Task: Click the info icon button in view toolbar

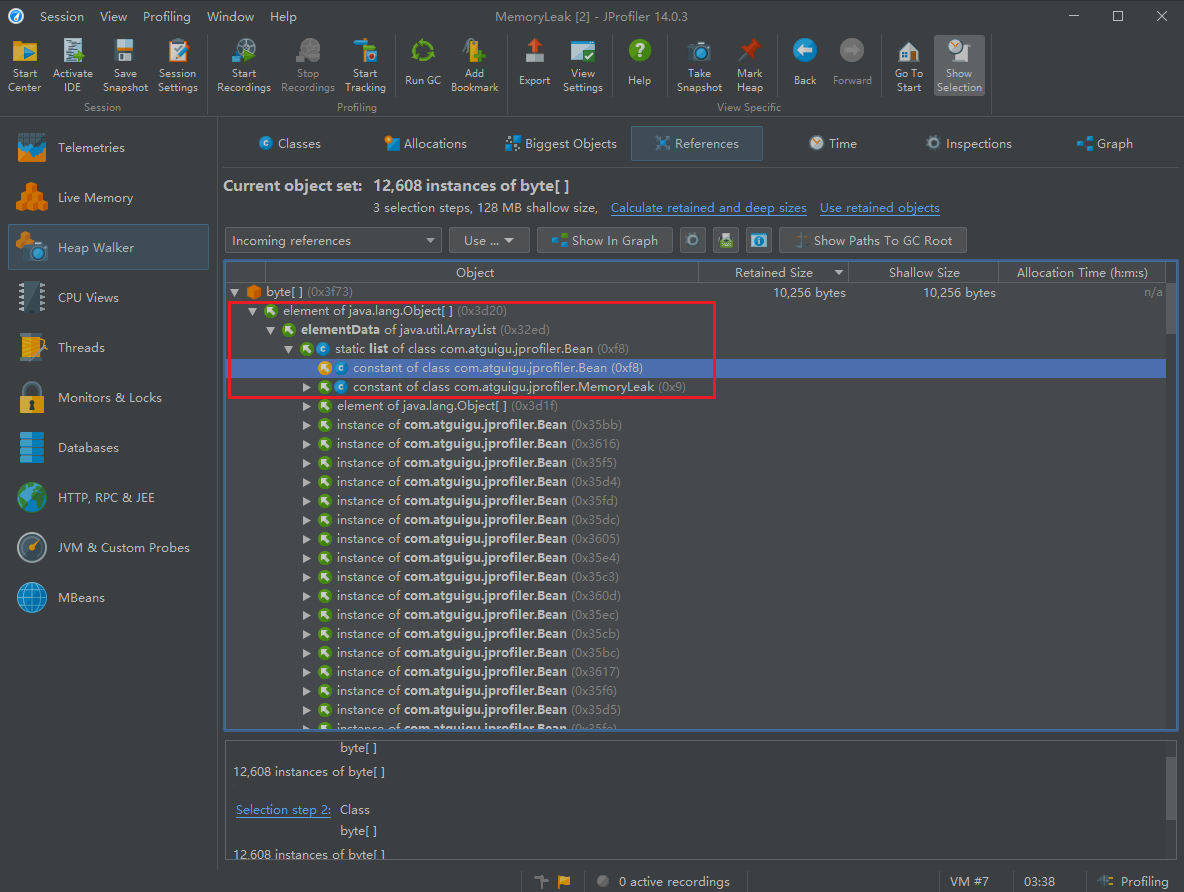Action: (x=759, y=240)
